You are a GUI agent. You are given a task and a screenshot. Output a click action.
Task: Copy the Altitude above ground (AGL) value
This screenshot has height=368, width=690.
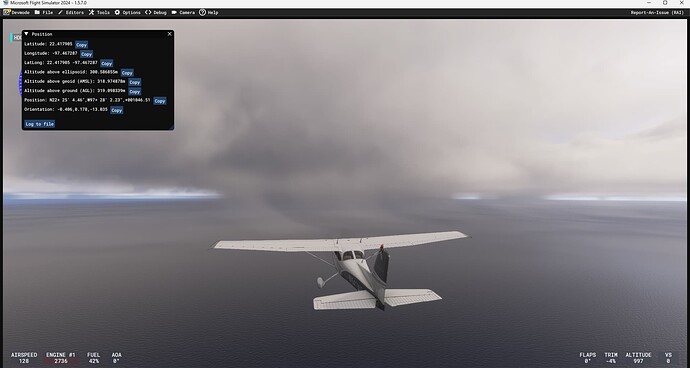point(135,92)
